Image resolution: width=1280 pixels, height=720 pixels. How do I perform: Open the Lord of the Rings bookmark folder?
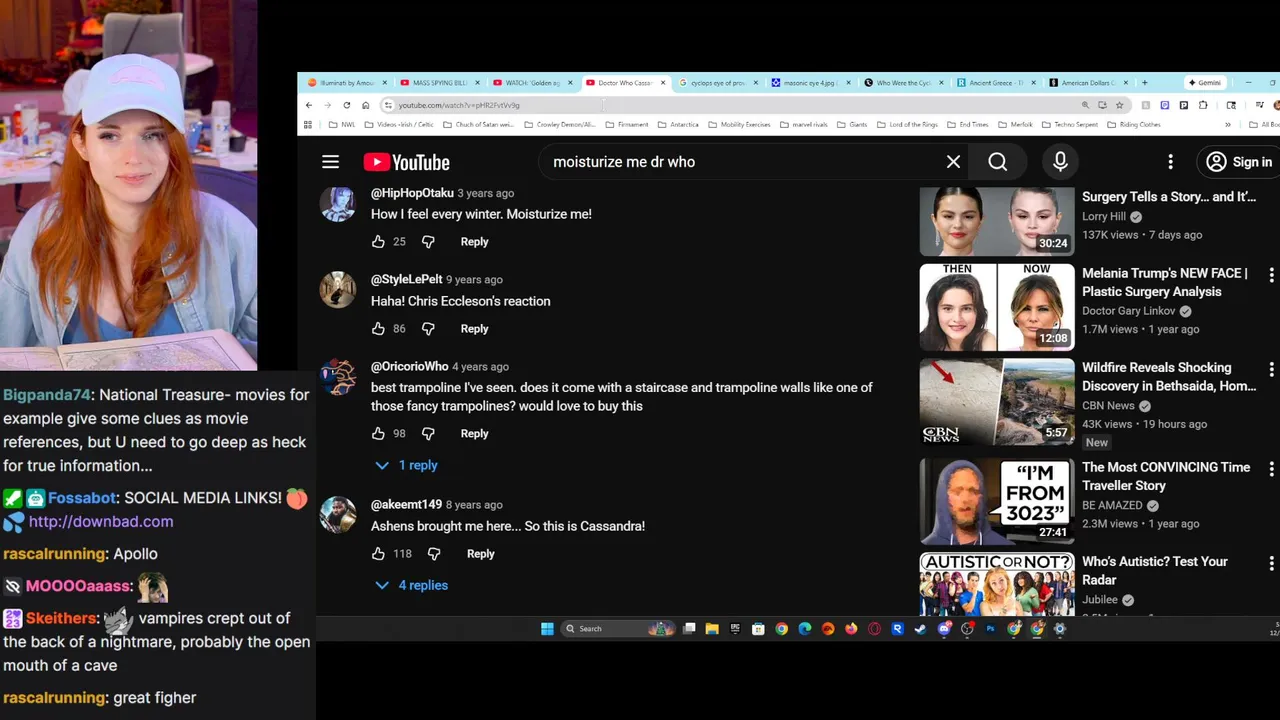(908, 125)
